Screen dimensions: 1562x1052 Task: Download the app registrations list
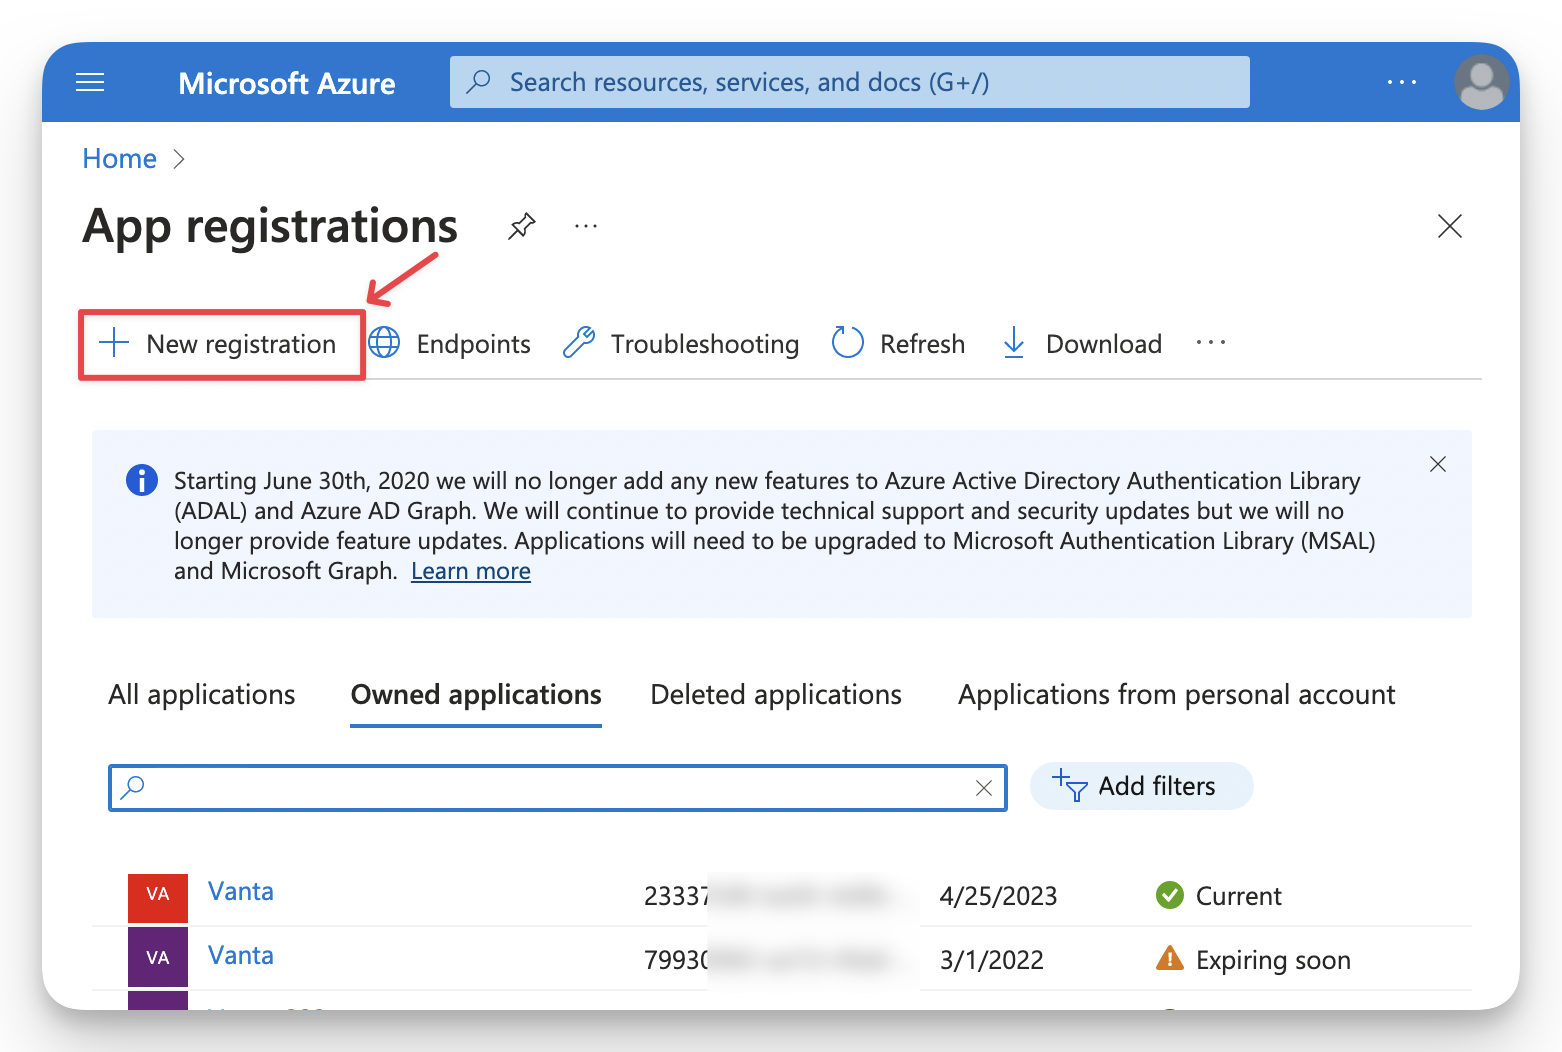coord(1082,344)
